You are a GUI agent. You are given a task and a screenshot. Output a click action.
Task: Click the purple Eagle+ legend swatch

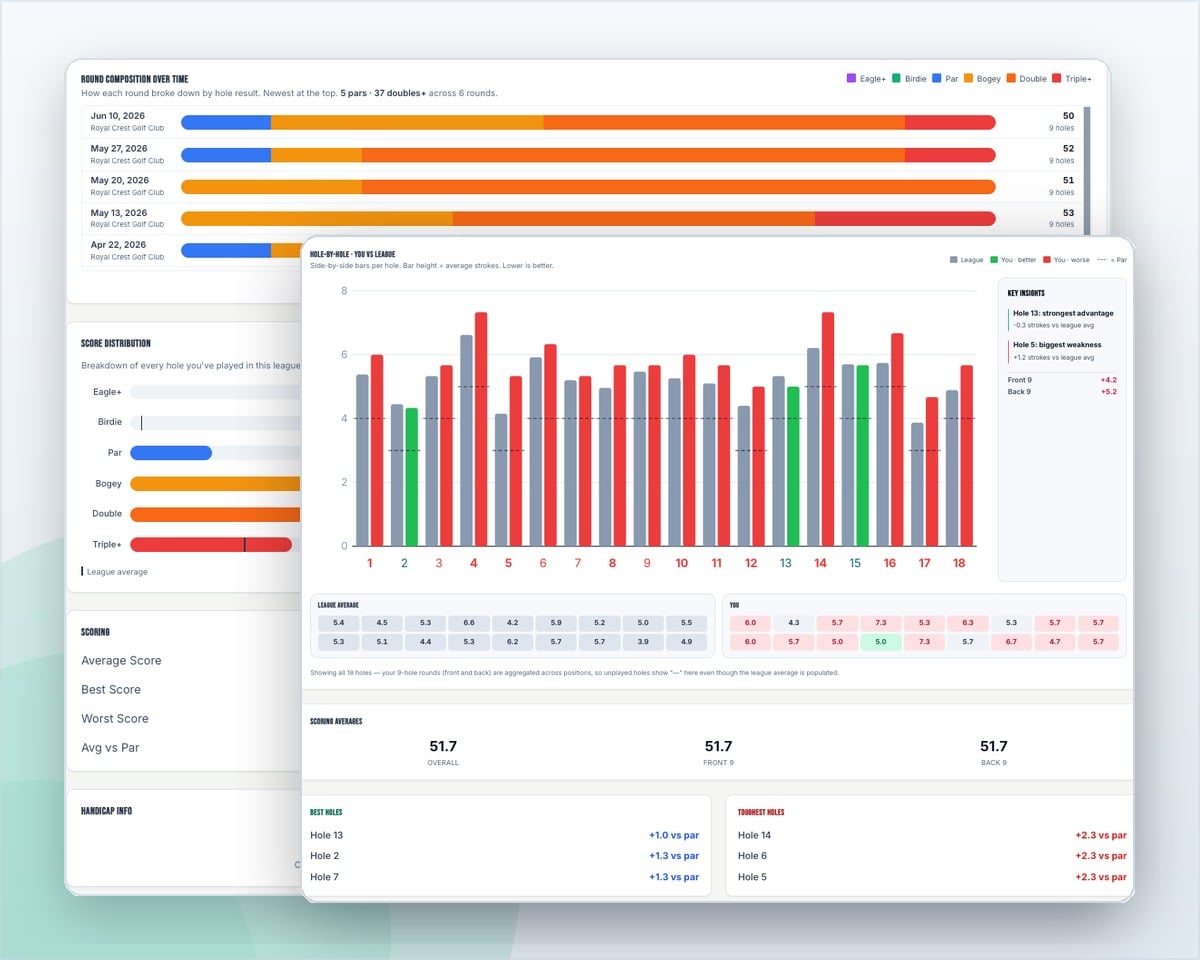[851, 78]
